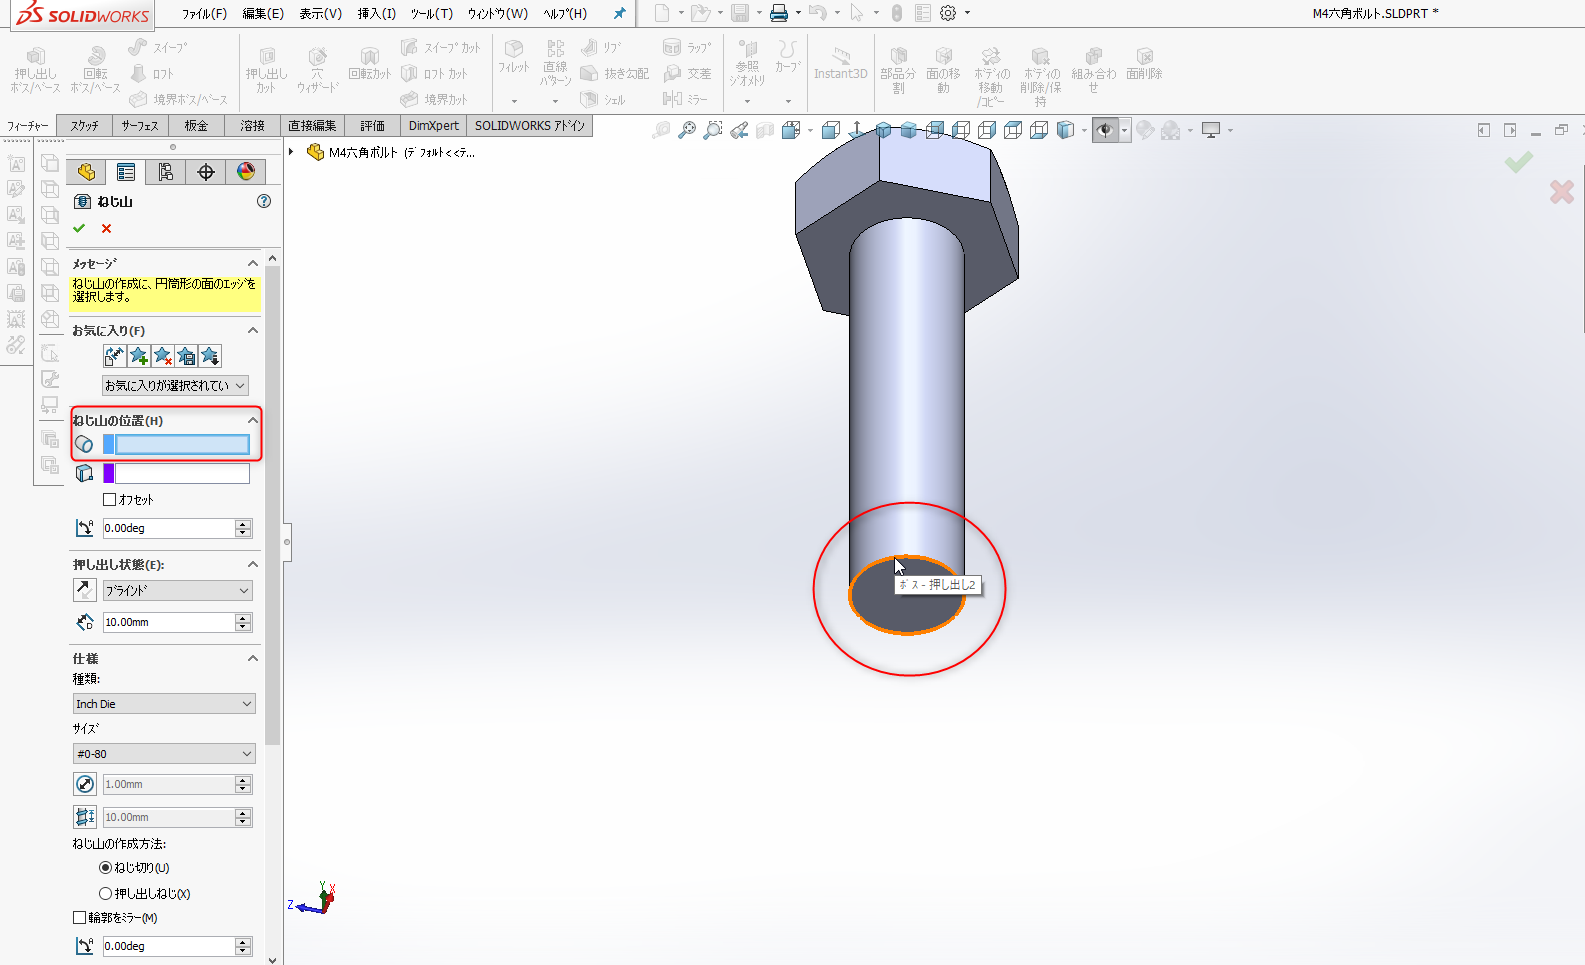Open the #0-80 size dropdown
This screenshot has width=1585, height=965.
tap(164, 754)
